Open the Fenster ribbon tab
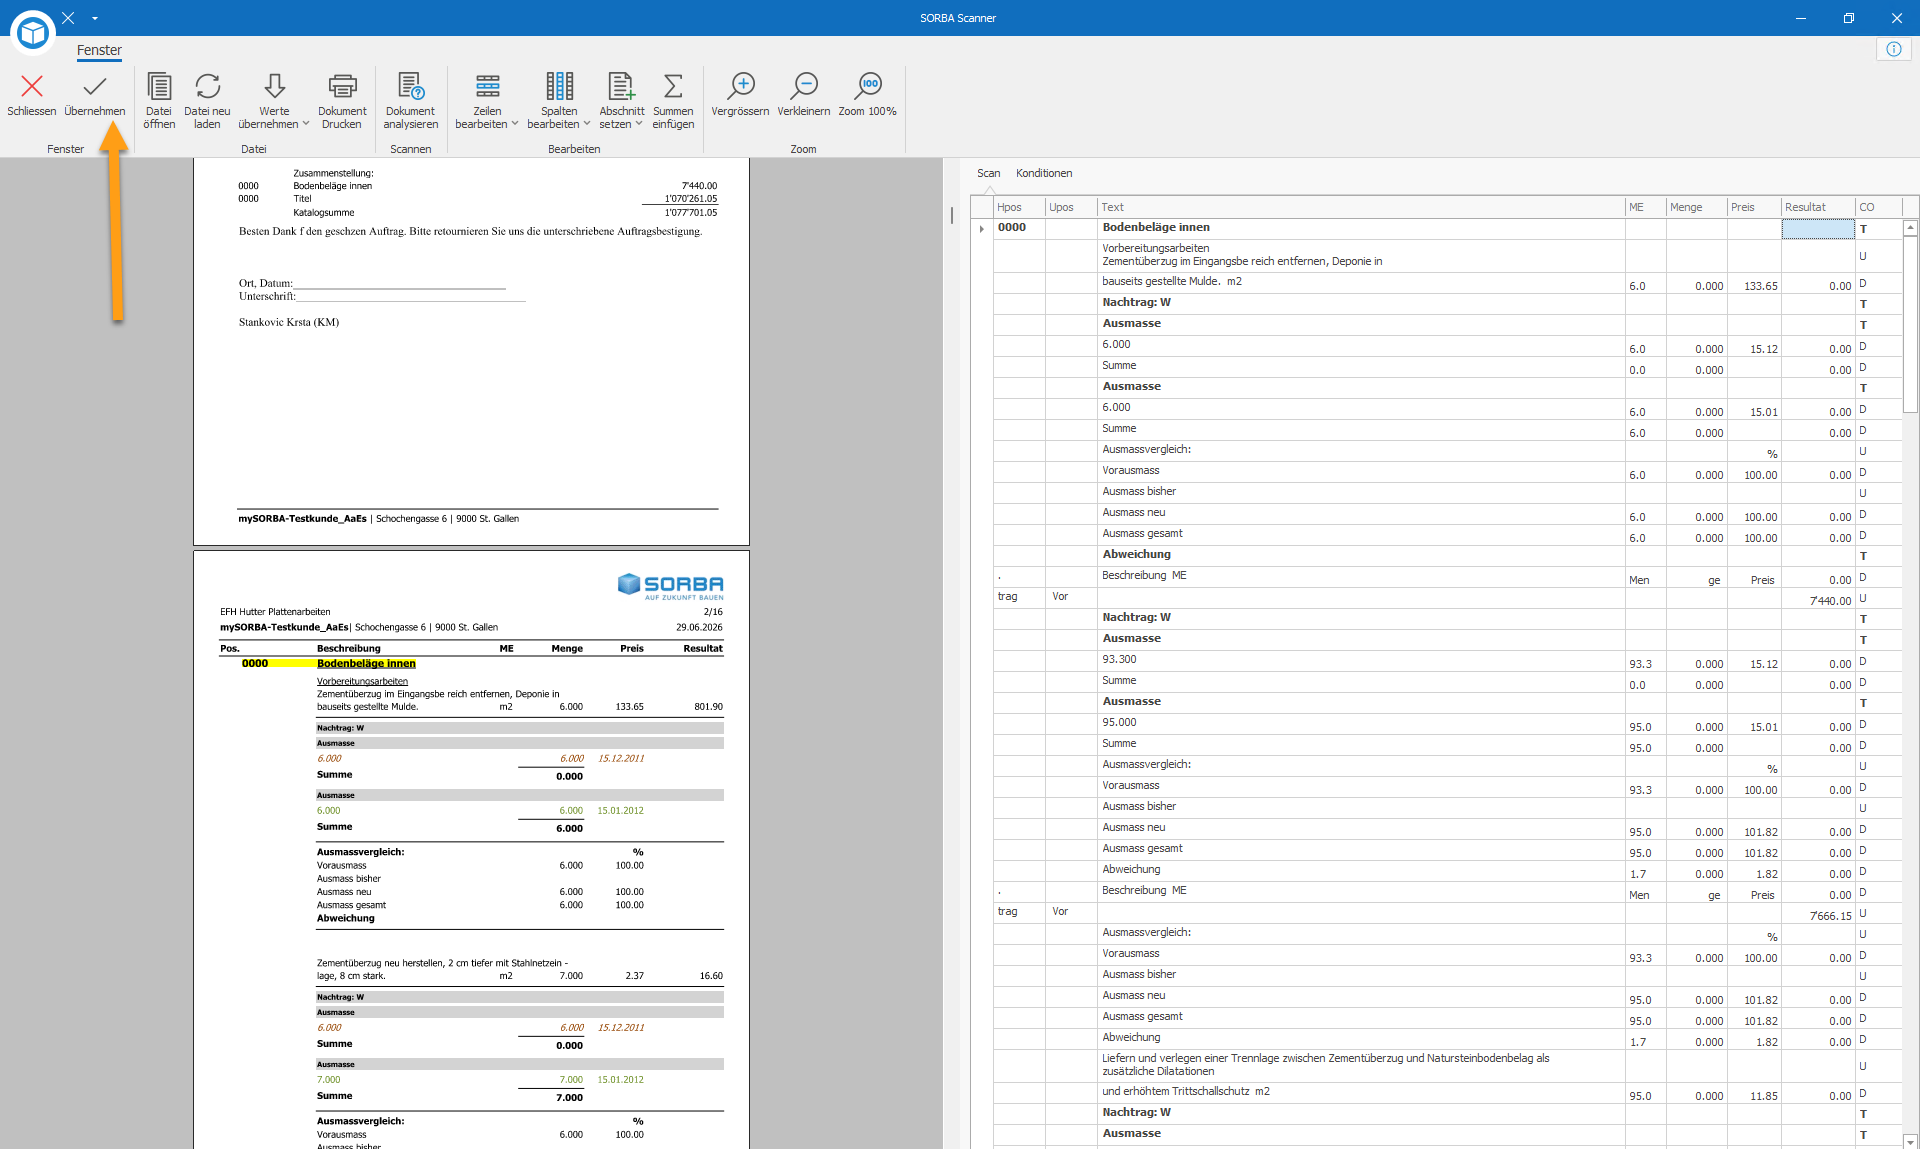The image size is (1920, 1149). click(x=99, y=50)
